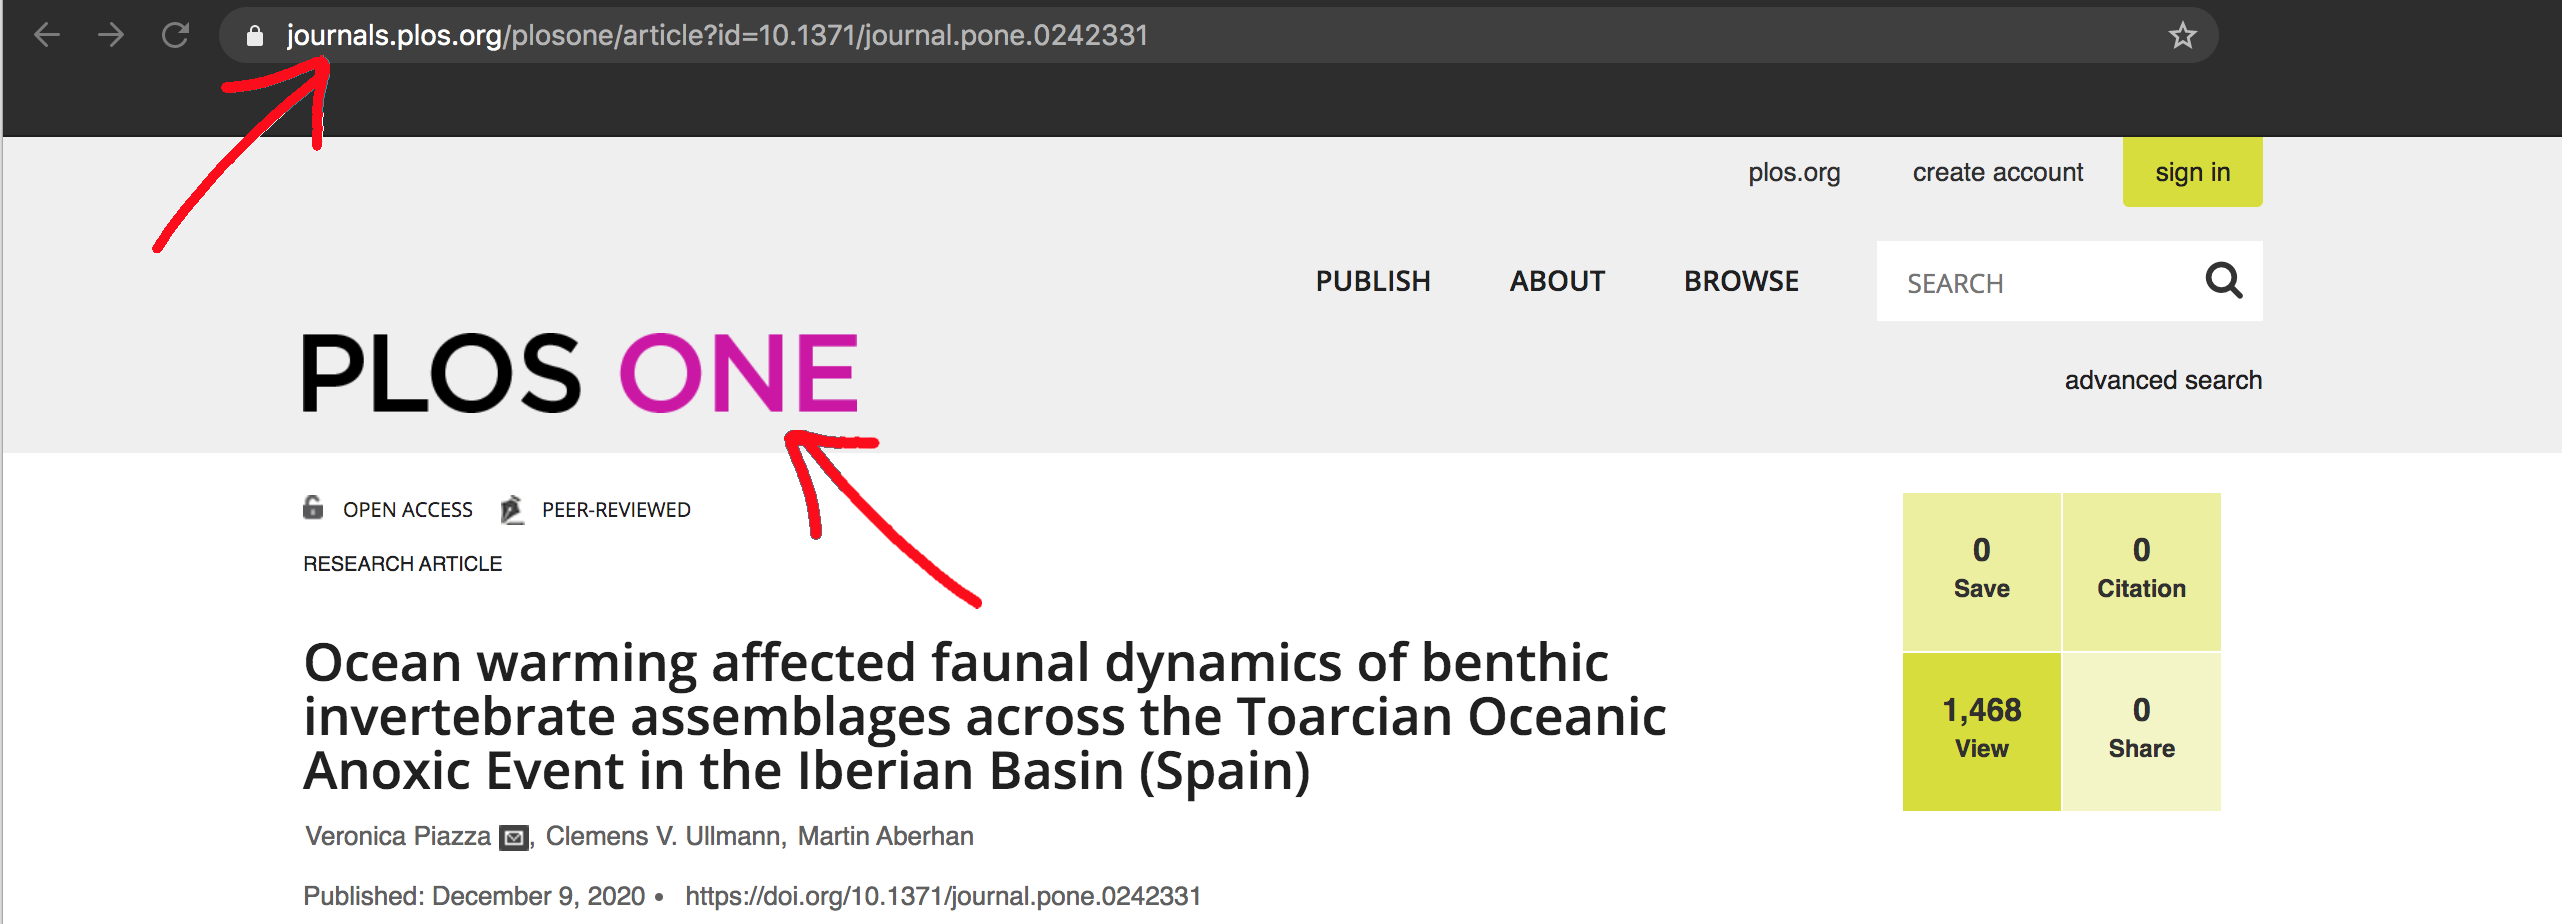The image size is (2562, 924).
Task: Open the 0 Share metrics tile
Action: click(x=2141, y=731)
